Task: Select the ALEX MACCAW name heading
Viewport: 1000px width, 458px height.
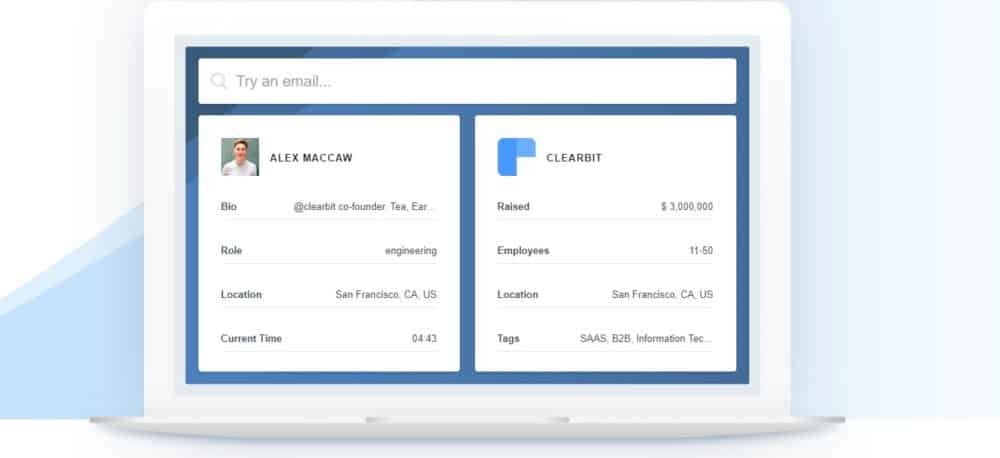Action: pos(311,158)
